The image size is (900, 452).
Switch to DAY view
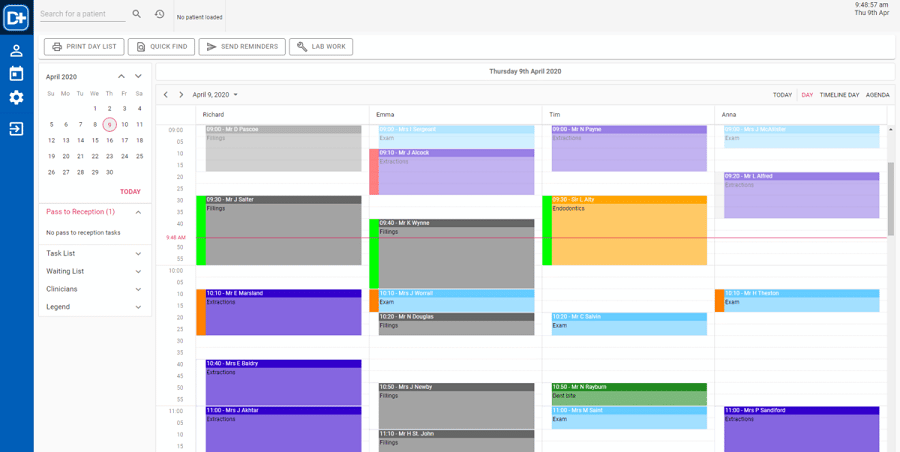807,95
